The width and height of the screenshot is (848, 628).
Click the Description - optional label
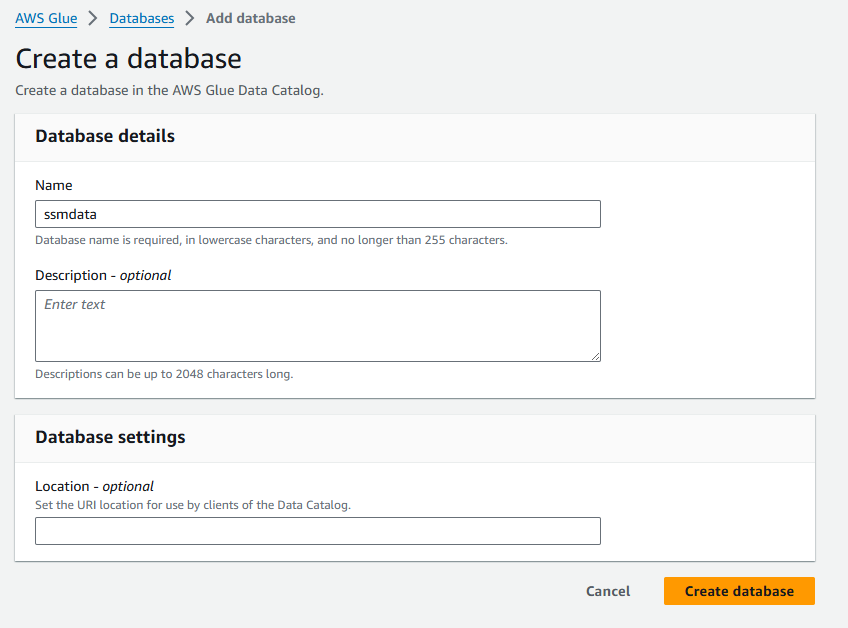pos(103,275)
